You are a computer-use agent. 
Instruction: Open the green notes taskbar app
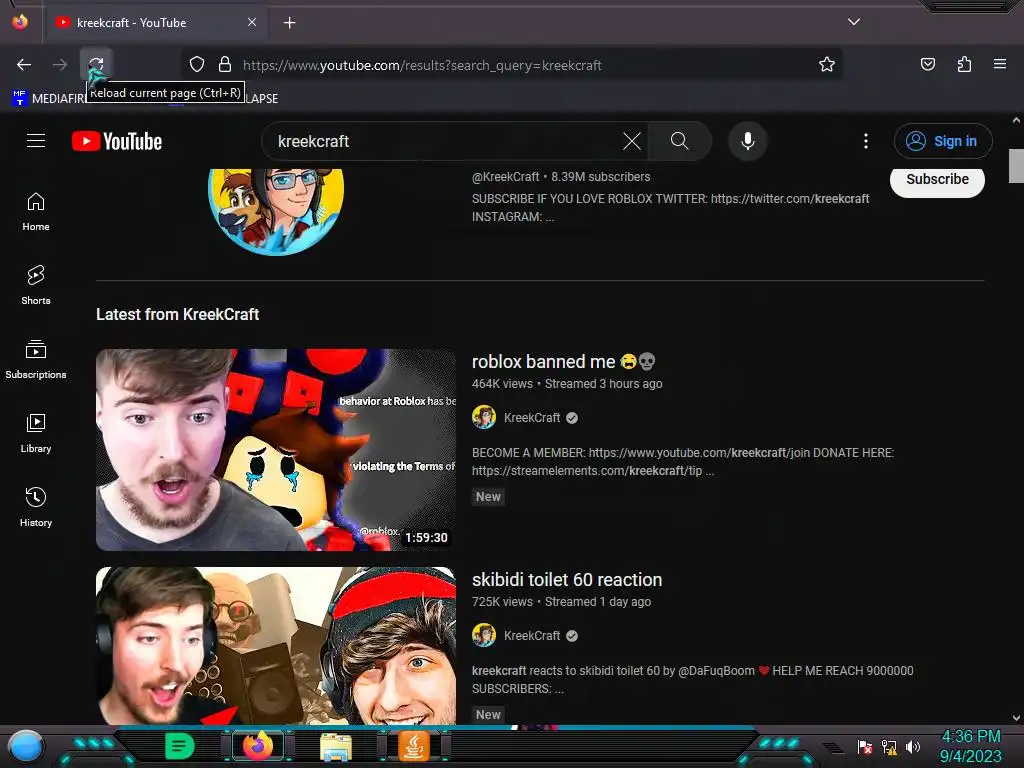coord(180,746)
